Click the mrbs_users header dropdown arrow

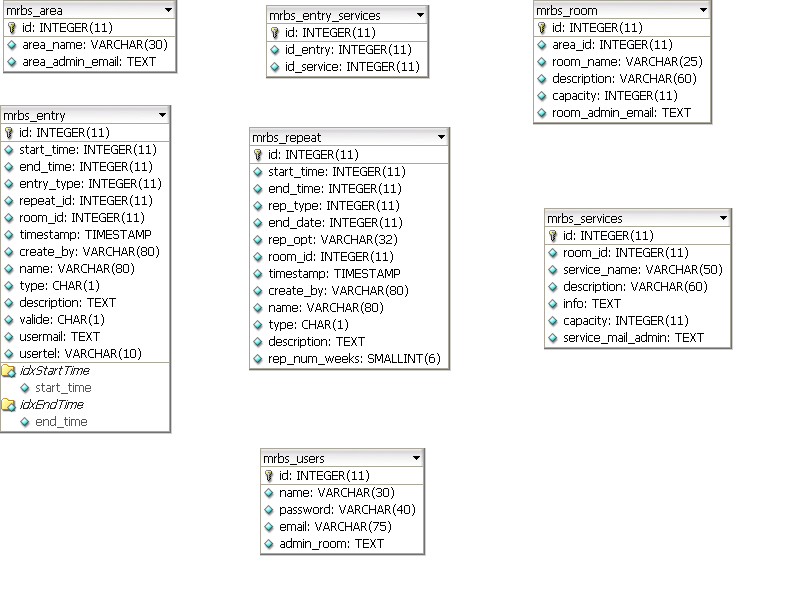pyautogui.click(x=415, y=458)
